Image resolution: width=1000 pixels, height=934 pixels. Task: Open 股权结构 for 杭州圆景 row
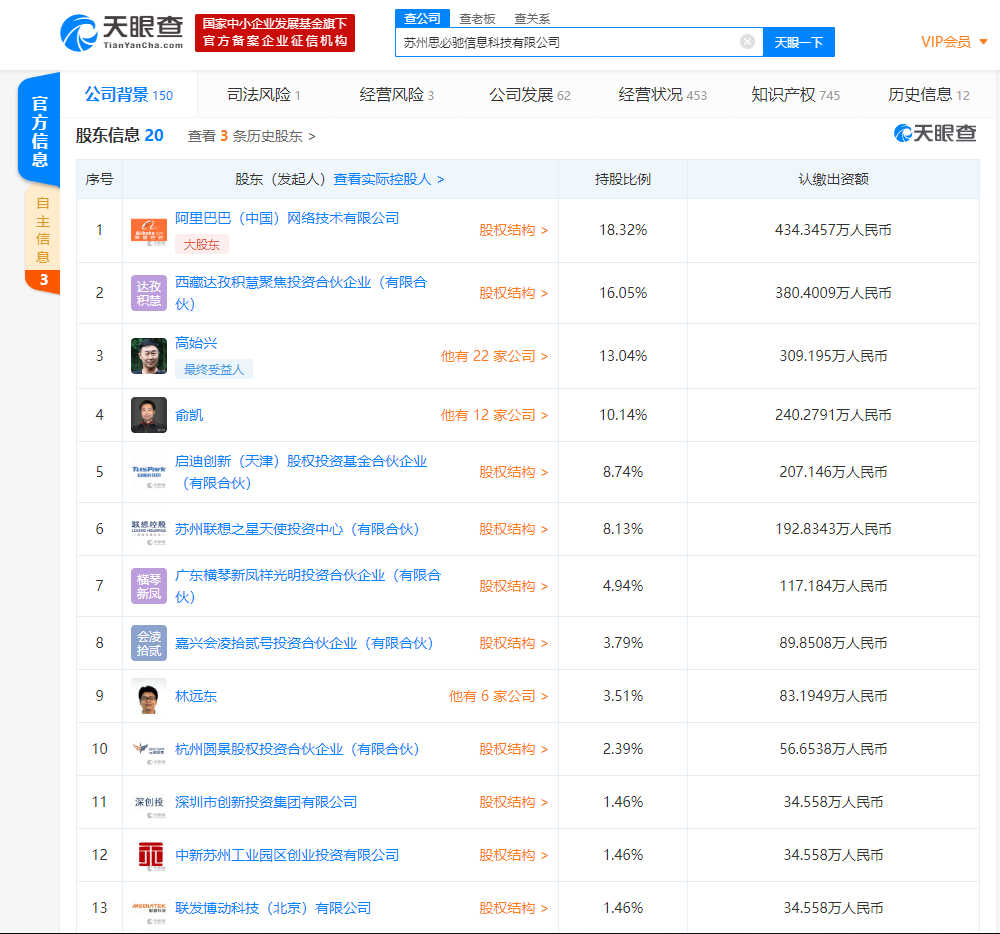point(513,749)
